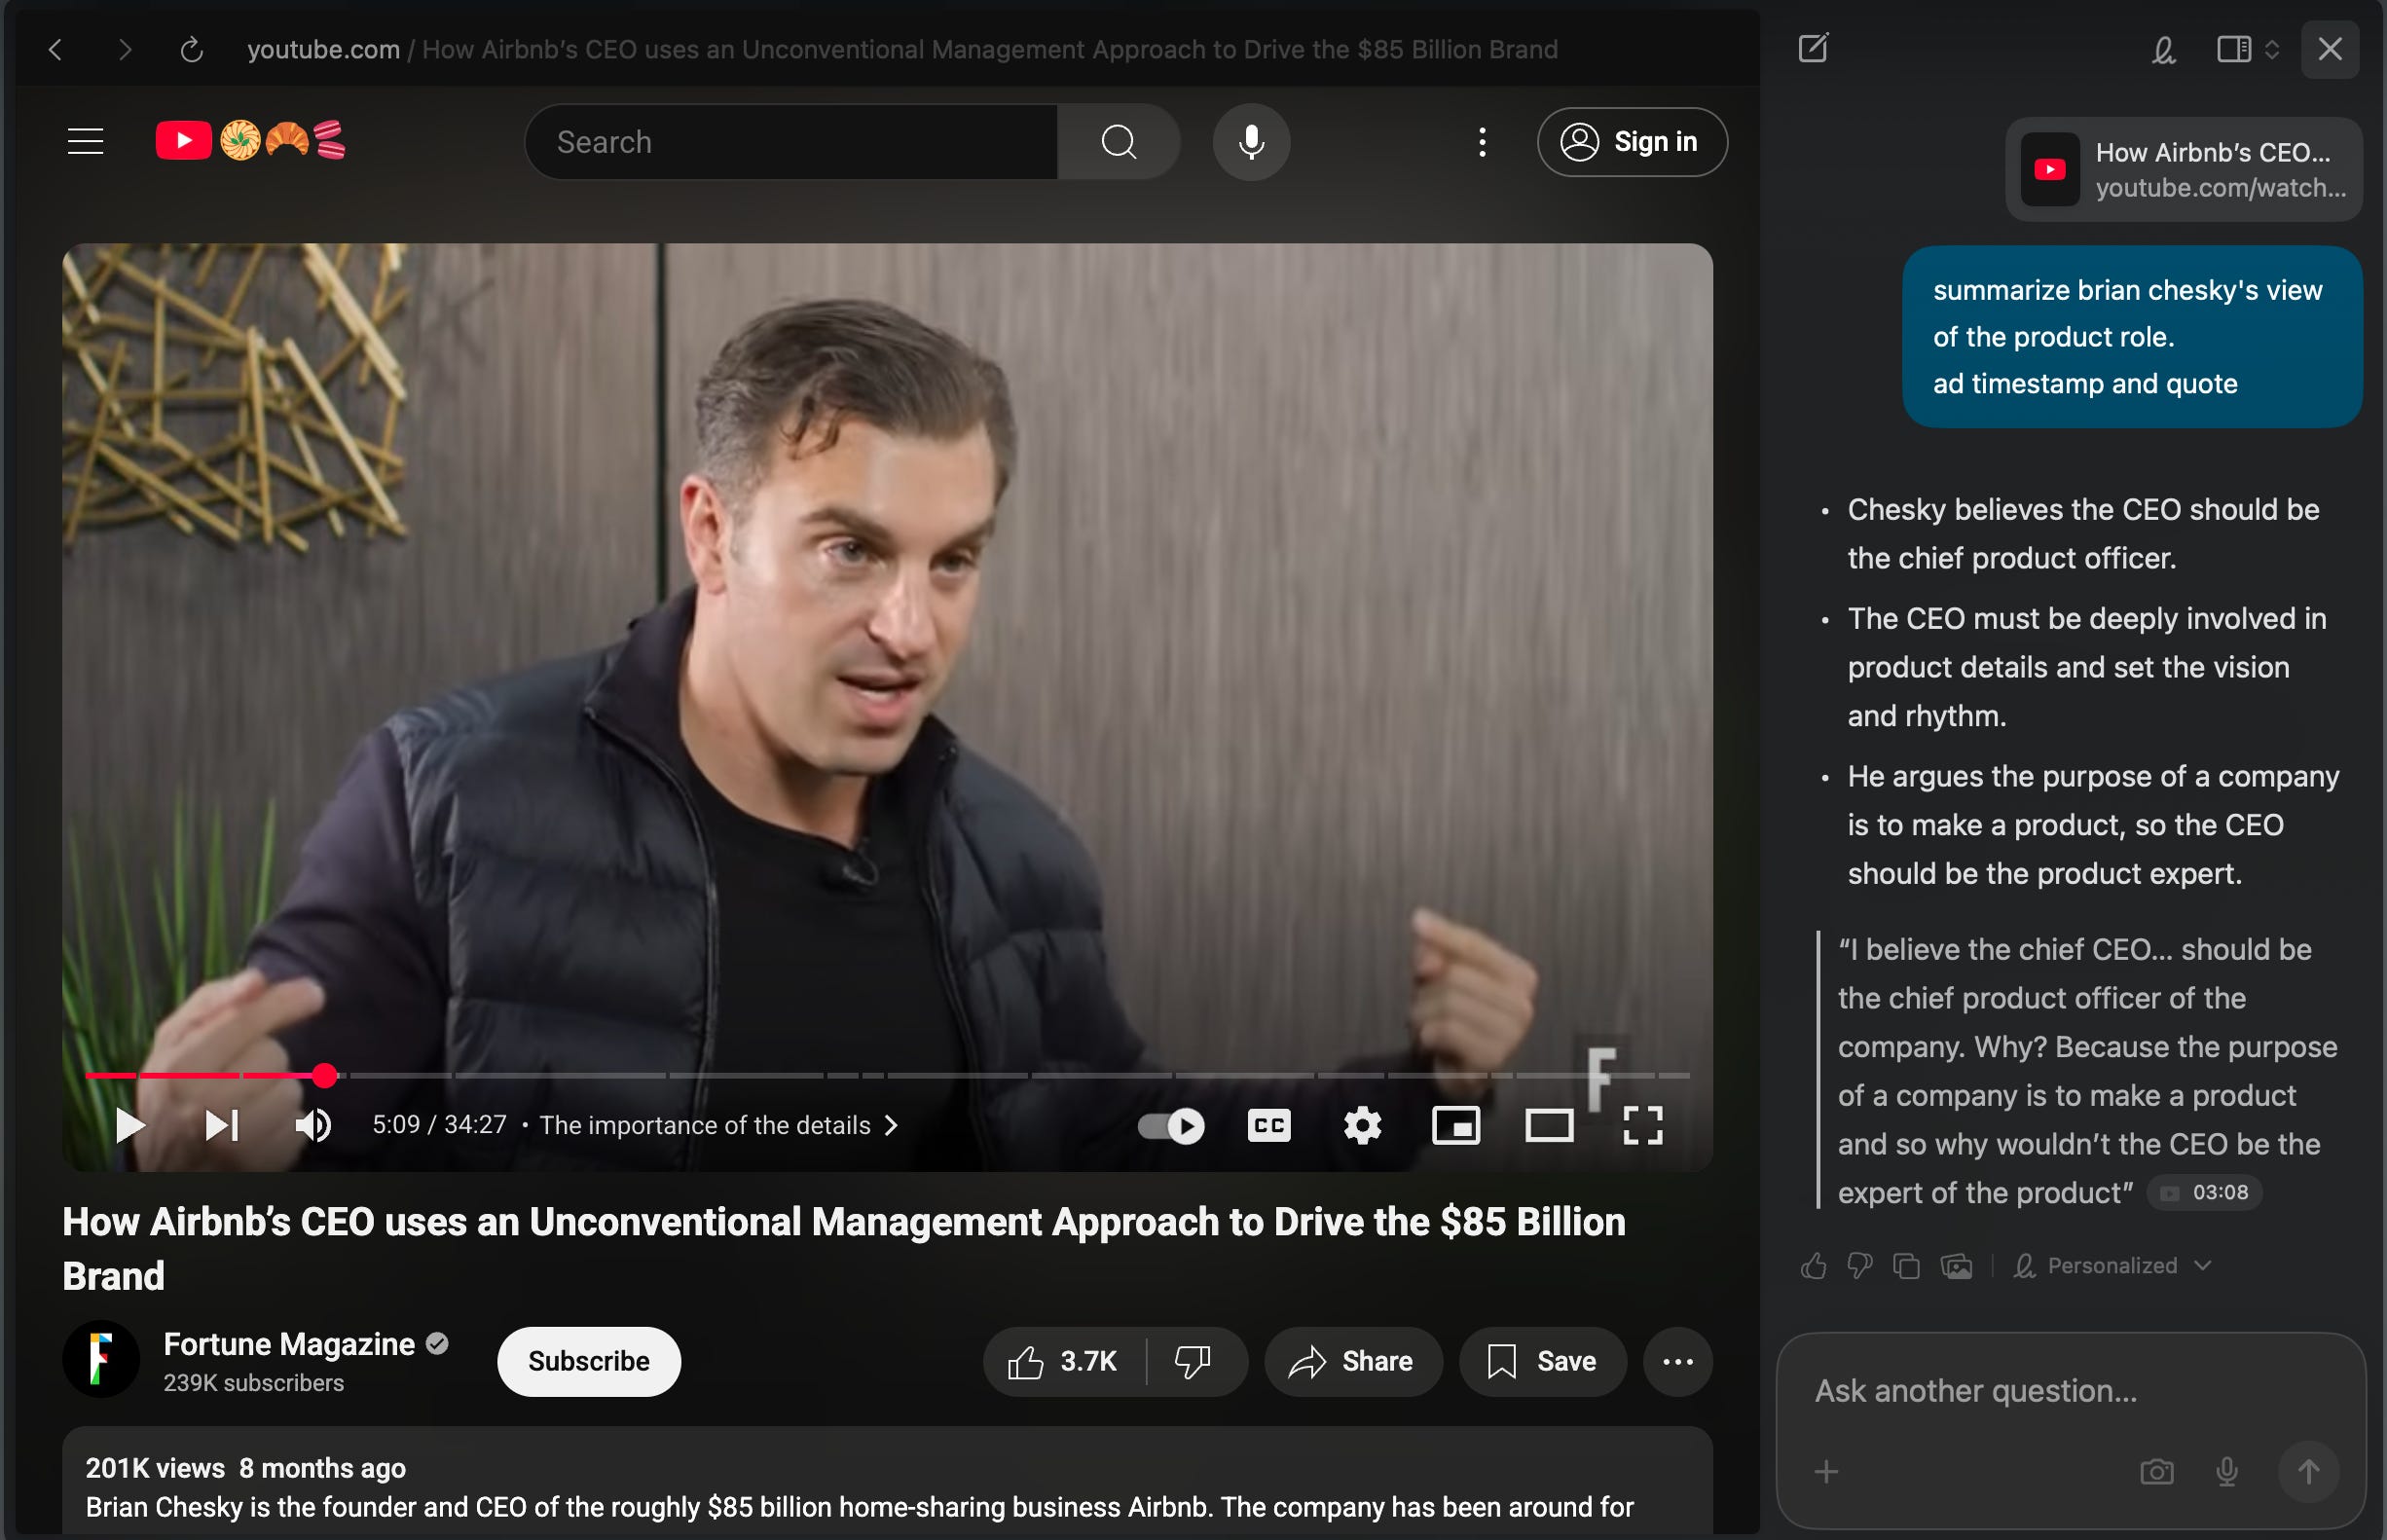Expand the Personalized dropdown
2387x1540 pixels.
(2112, 1266)
